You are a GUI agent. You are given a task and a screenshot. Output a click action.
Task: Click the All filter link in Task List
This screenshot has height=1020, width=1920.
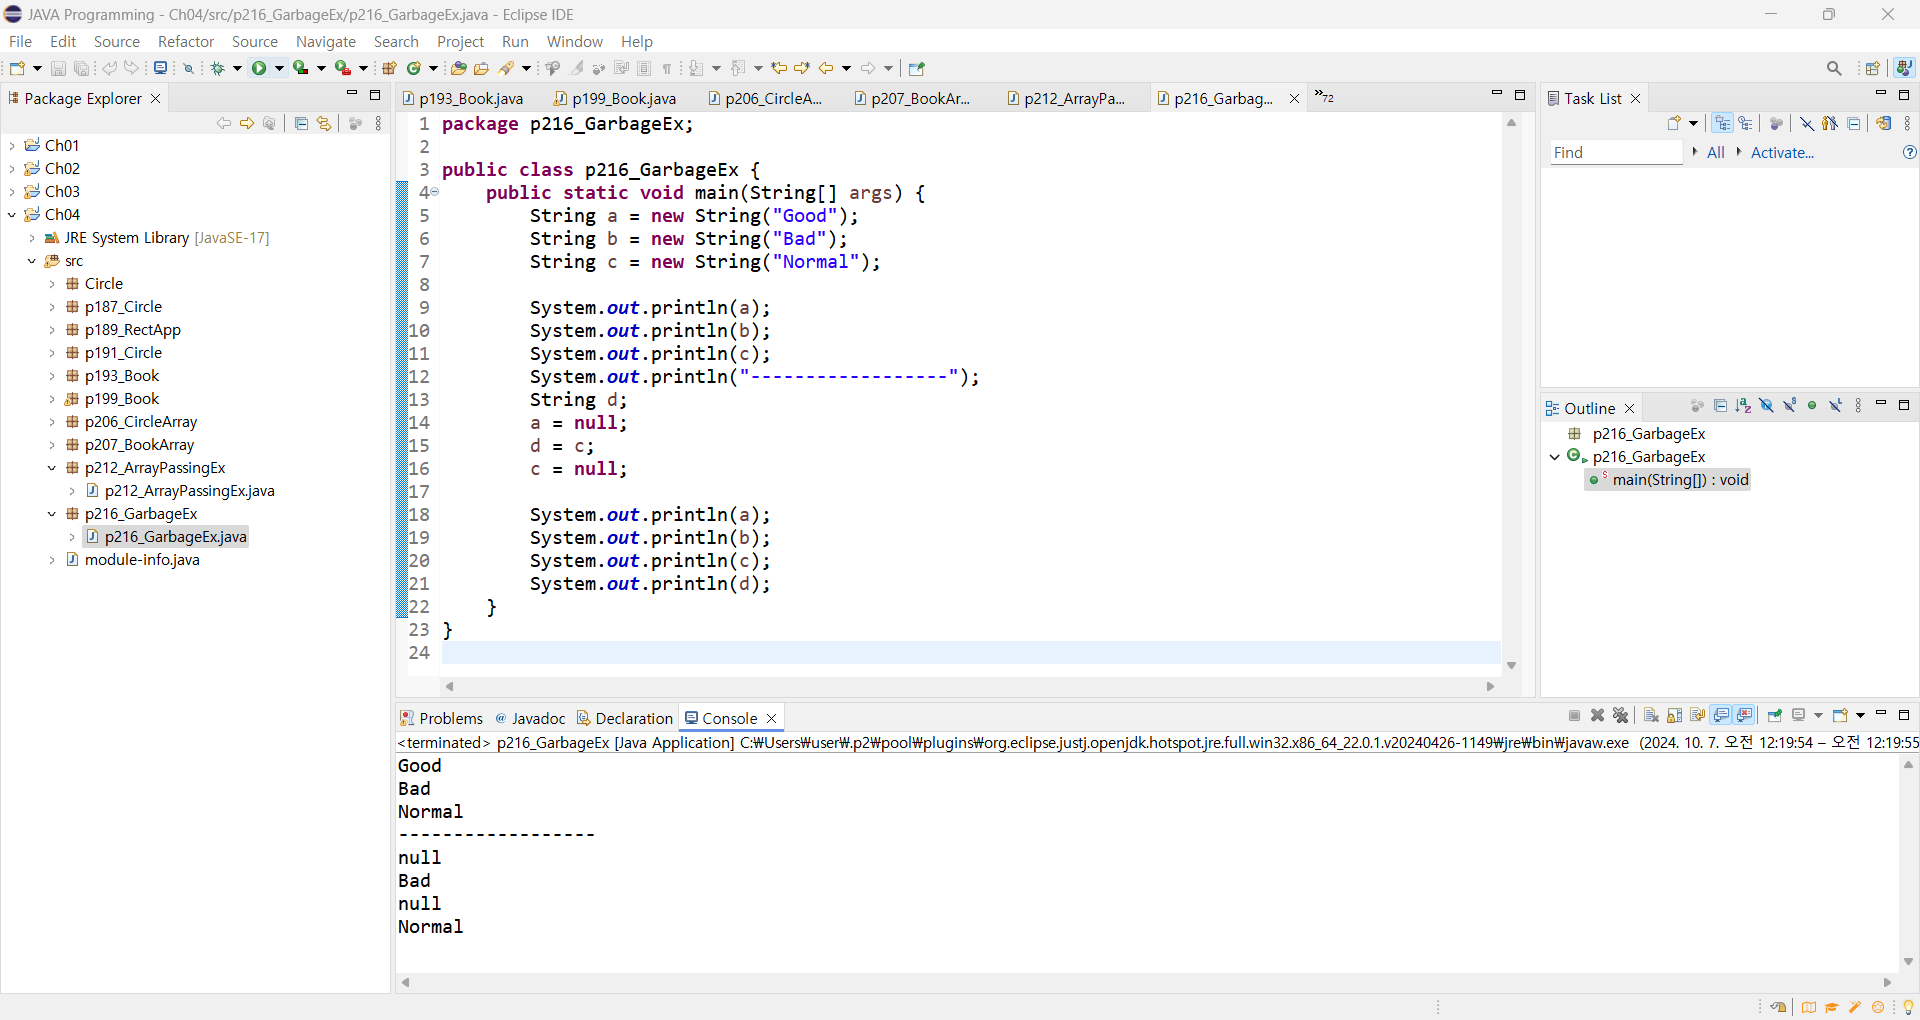coord(1716,152)
